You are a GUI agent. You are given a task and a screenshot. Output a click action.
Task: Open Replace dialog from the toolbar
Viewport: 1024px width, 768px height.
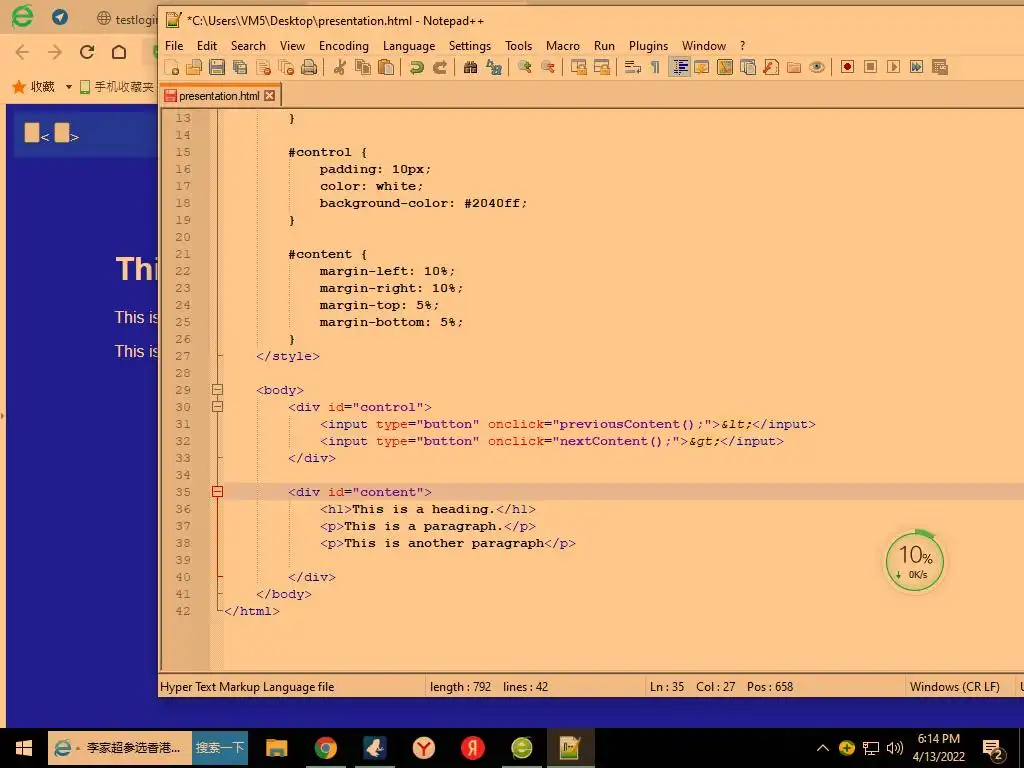494,67
